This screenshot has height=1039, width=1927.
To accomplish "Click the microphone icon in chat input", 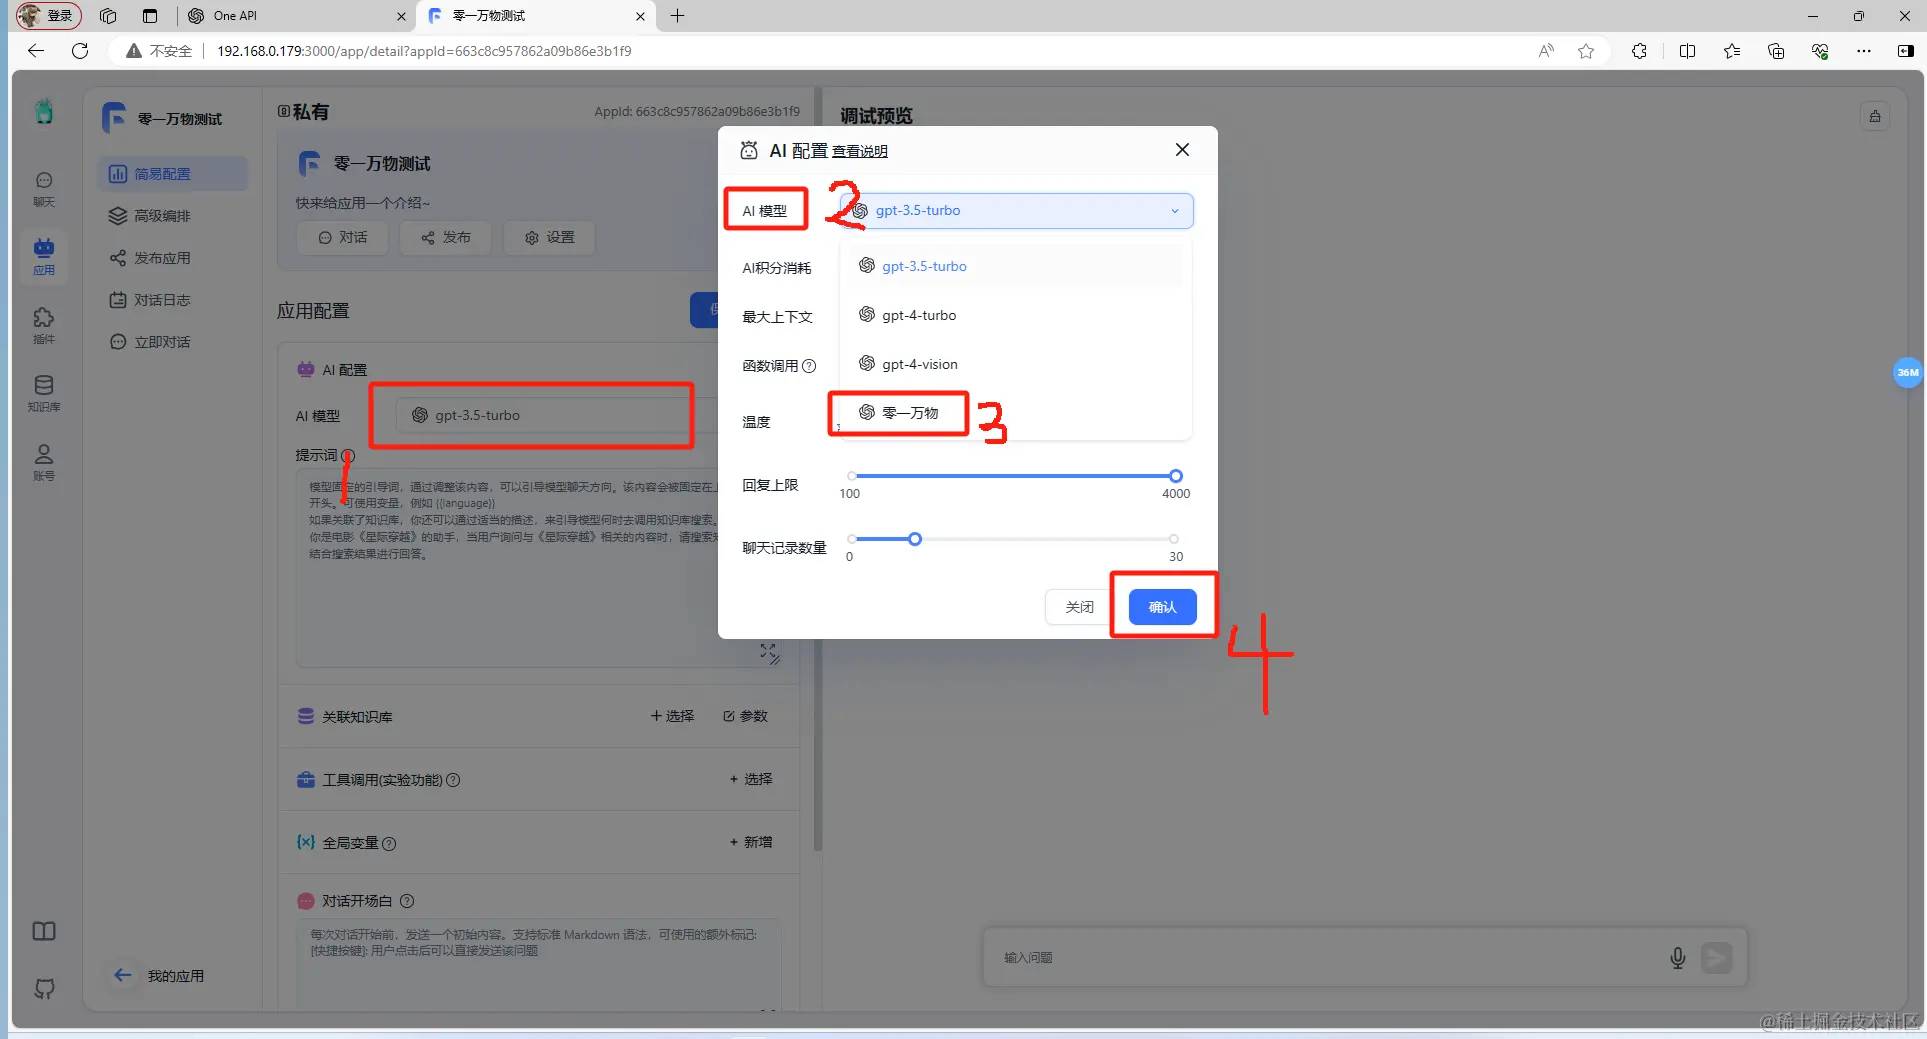I will [1678, 958].
